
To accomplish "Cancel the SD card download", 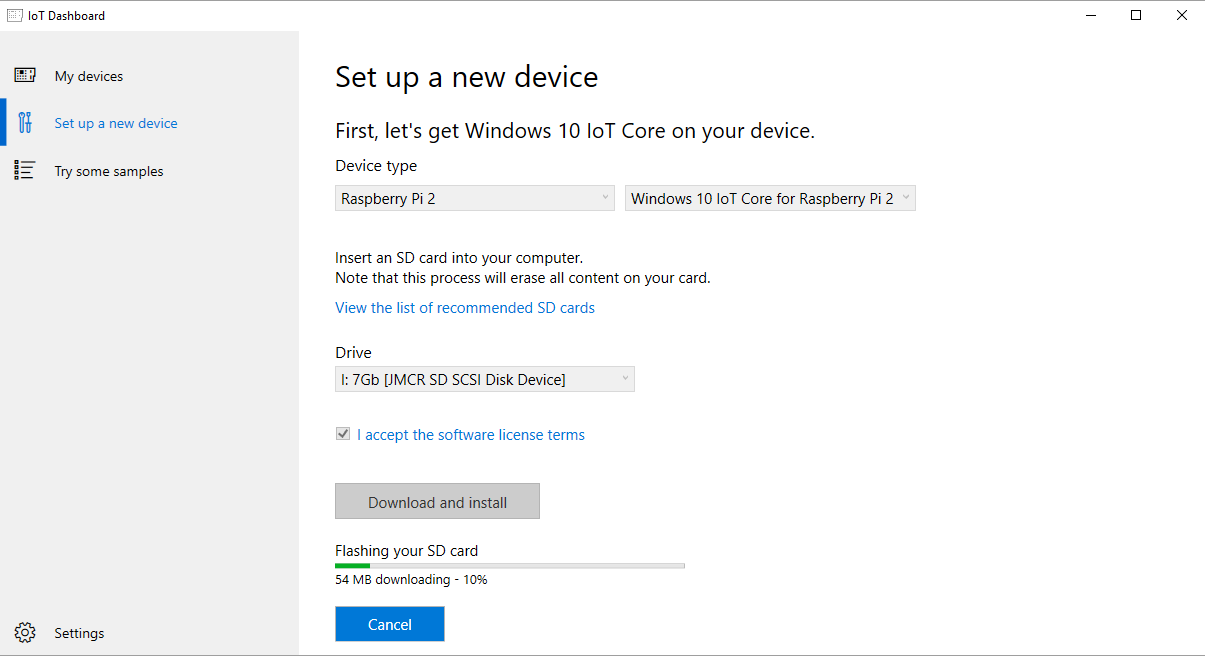I will click(389, 623).
